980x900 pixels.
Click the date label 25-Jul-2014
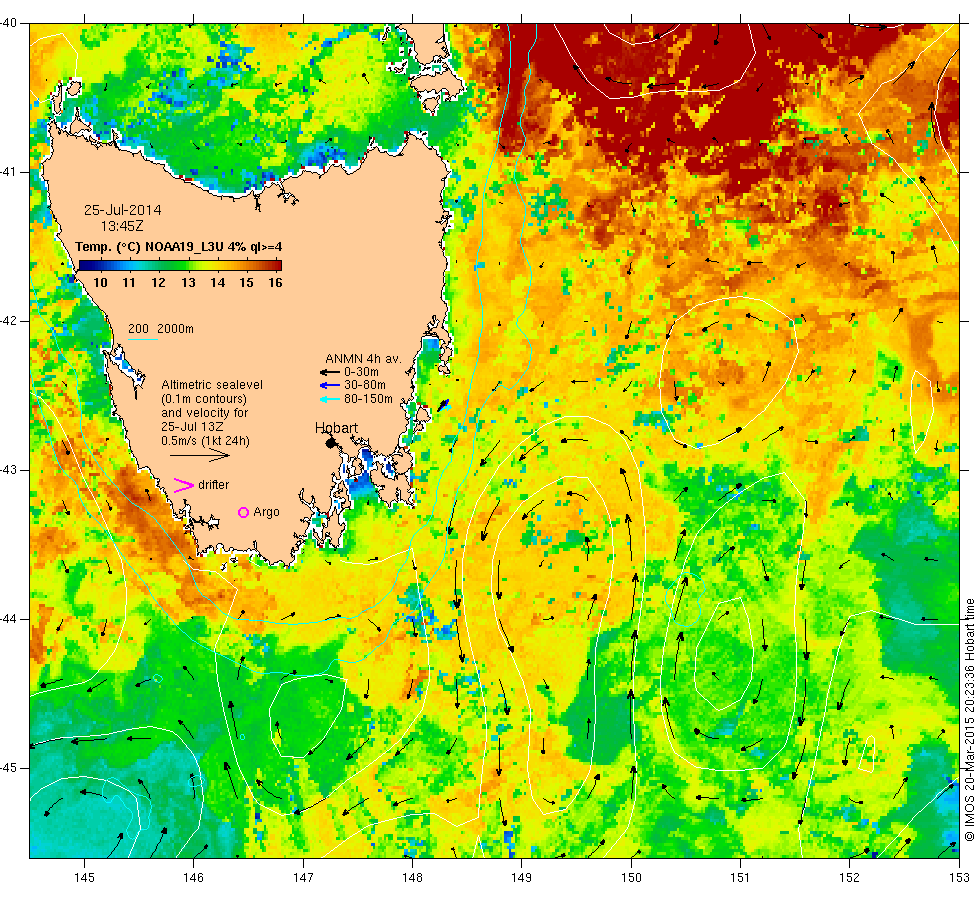tap(122, 210)
